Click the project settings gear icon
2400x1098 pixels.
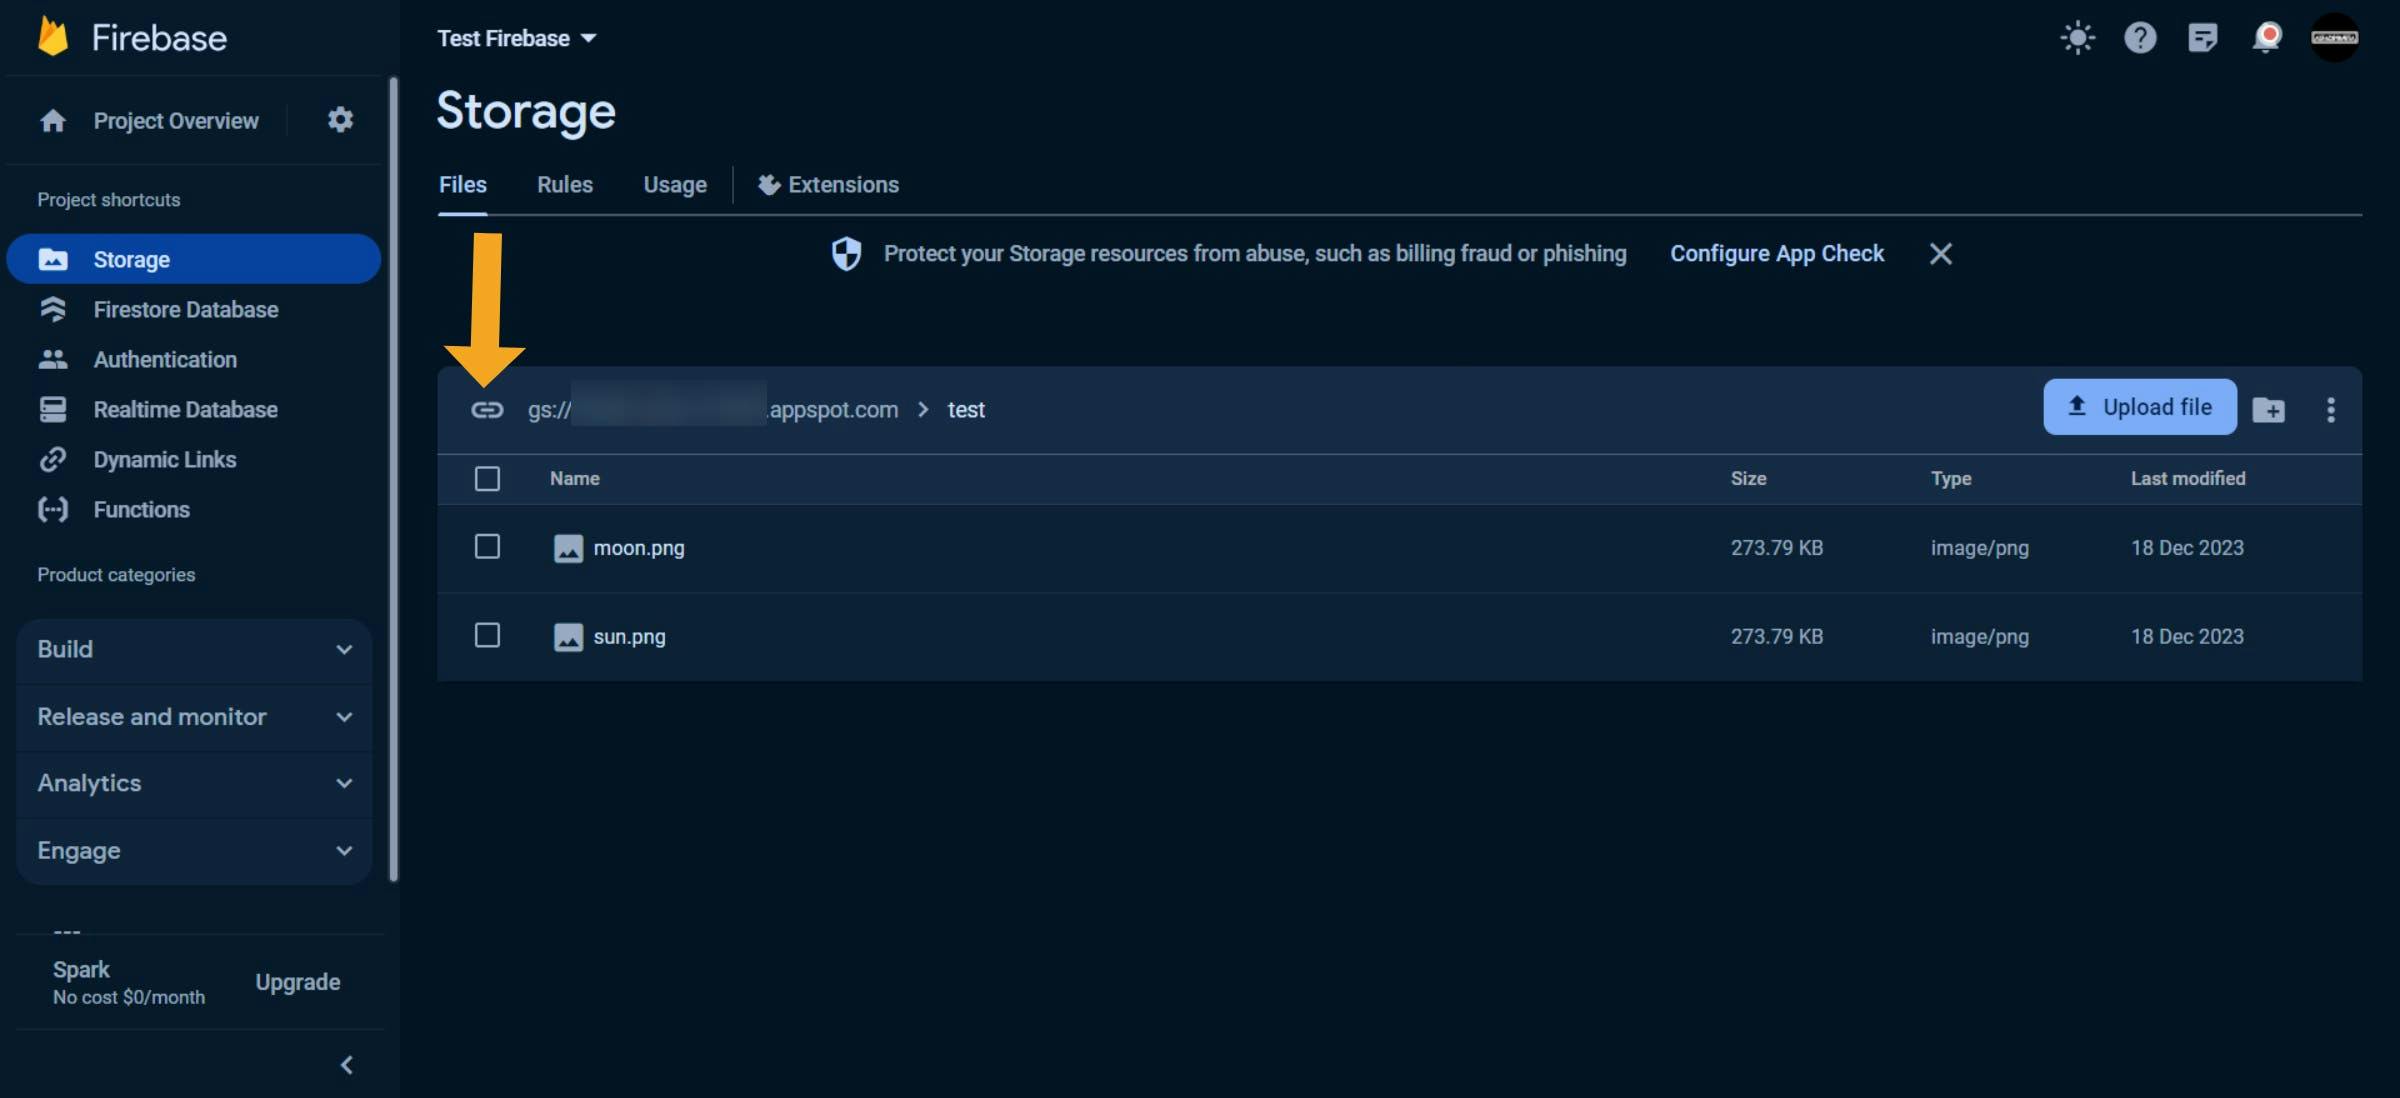(x=340, y=120)
